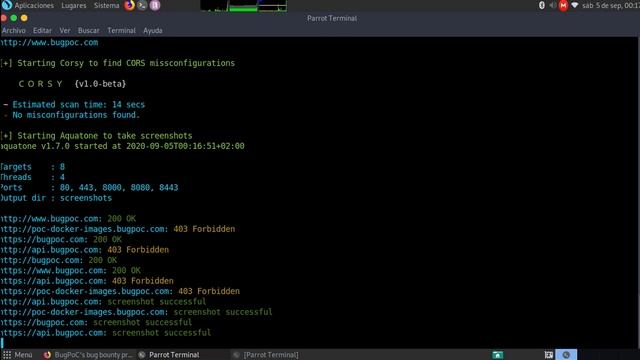Viewport: 640px width, 360px height.
Task: Open the red MEGA tray icon
Action: click(x=563, y=5)
